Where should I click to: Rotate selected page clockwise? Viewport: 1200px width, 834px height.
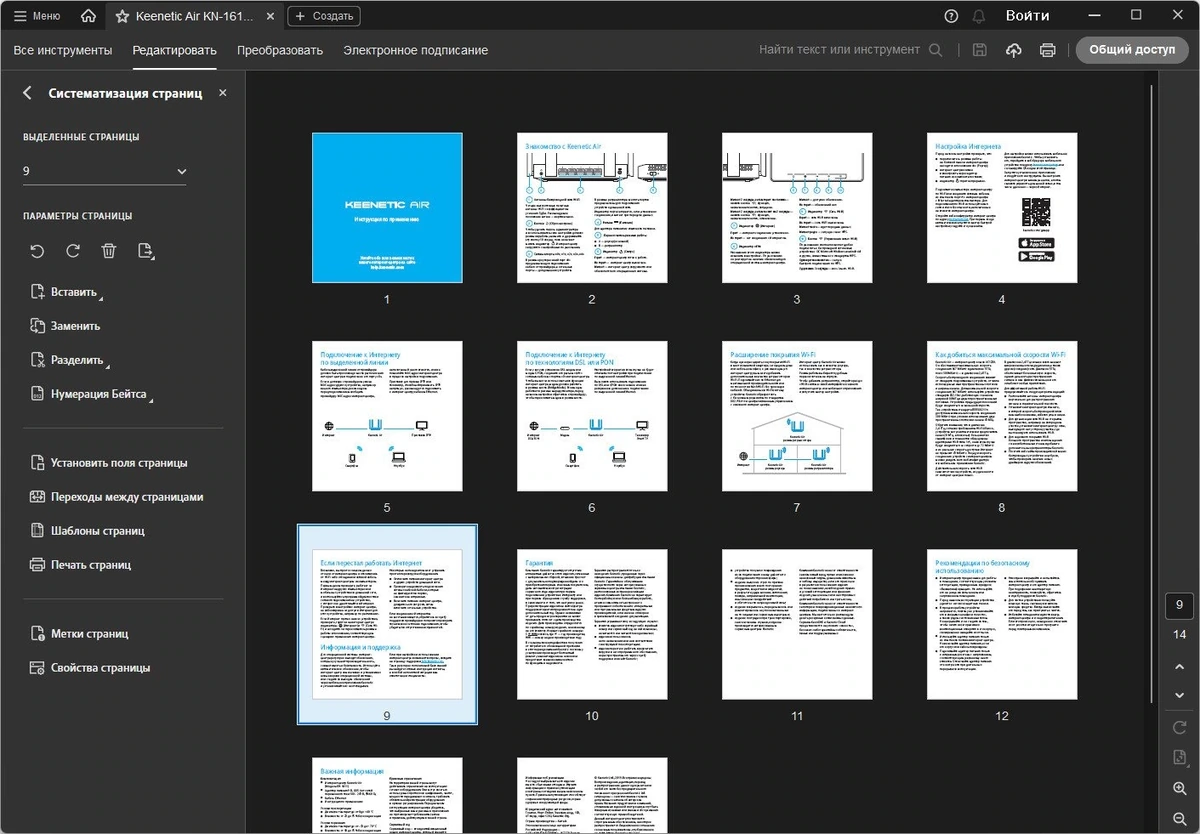click(73, 252)
